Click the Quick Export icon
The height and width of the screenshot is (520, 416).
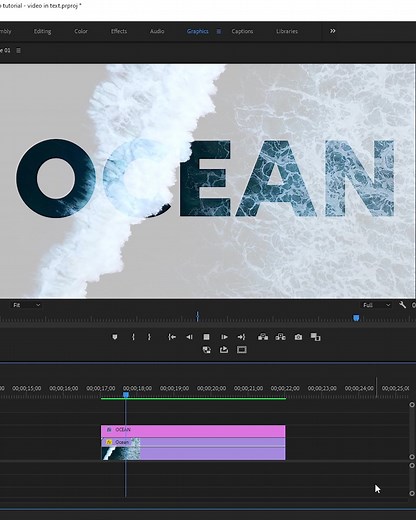pos(224,350)
